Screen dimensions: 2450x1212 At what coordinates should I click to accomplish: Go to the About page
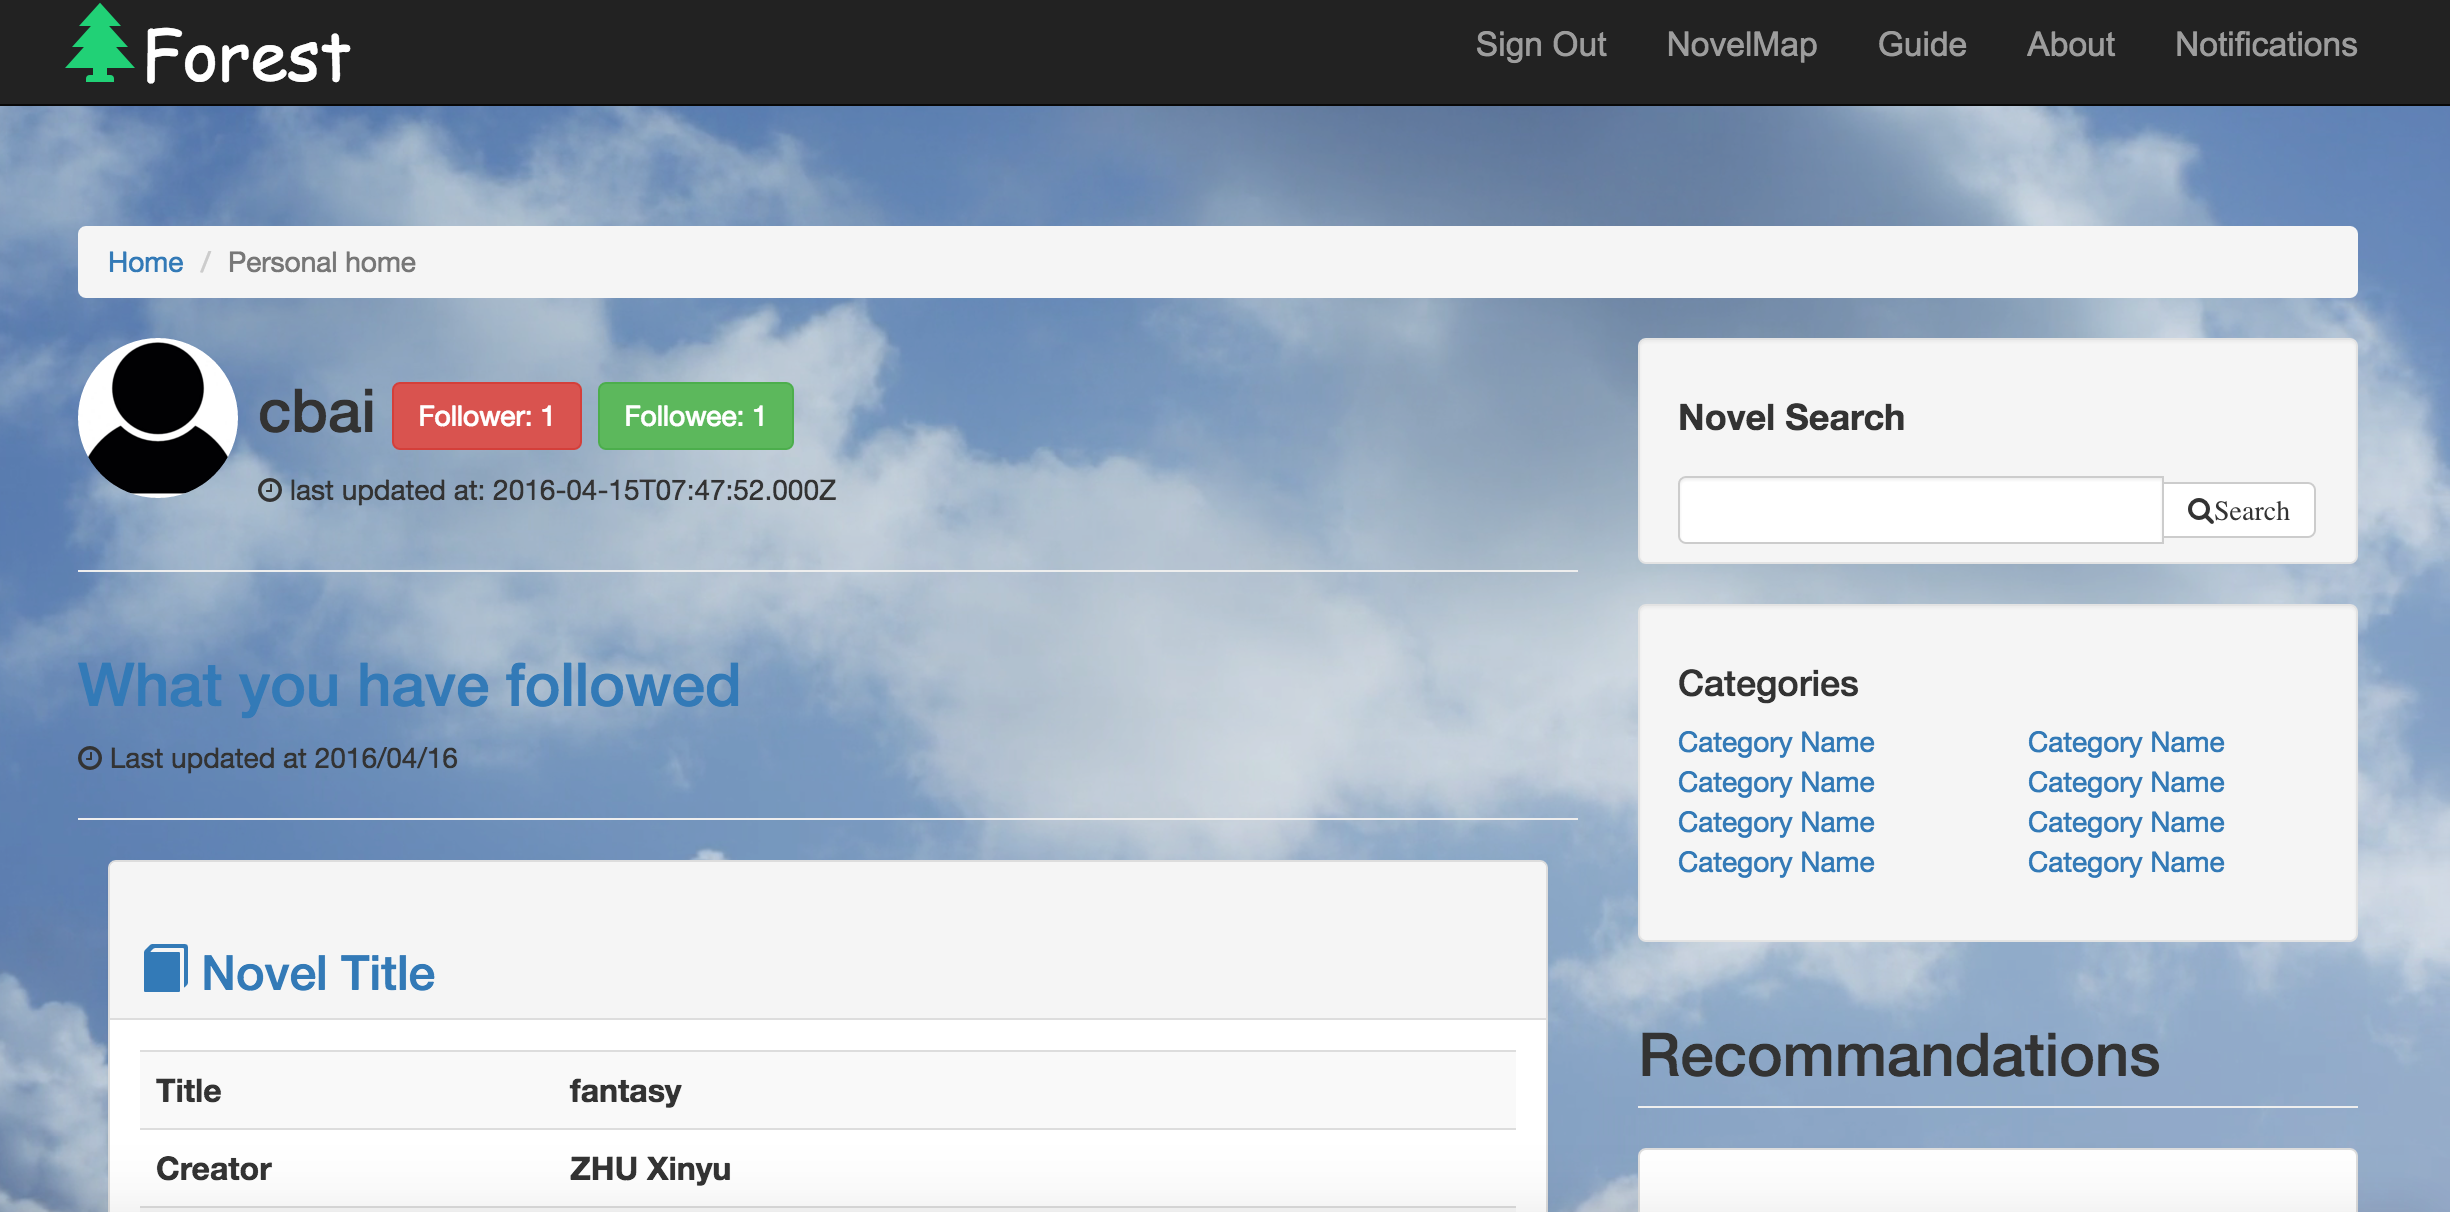pyautogui.click(x=2070, y=45)
